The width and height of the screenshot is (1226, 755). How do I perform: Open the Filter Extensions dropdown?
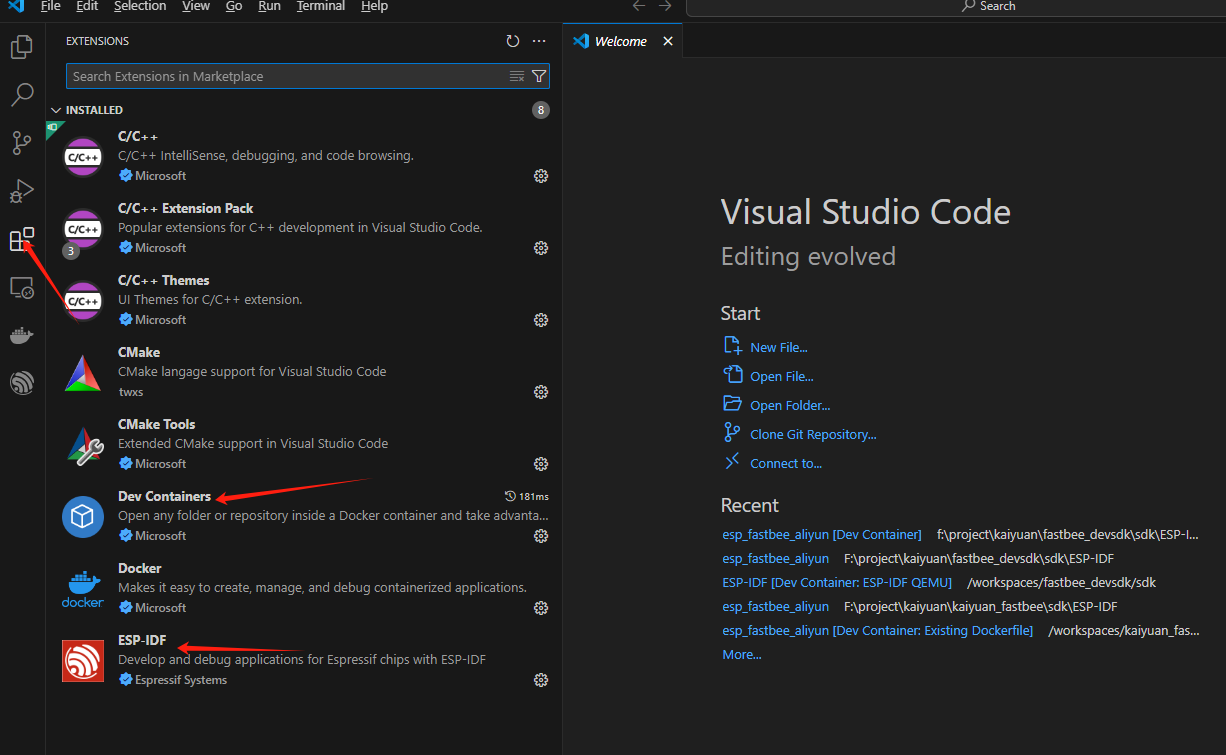pos(539,76)
